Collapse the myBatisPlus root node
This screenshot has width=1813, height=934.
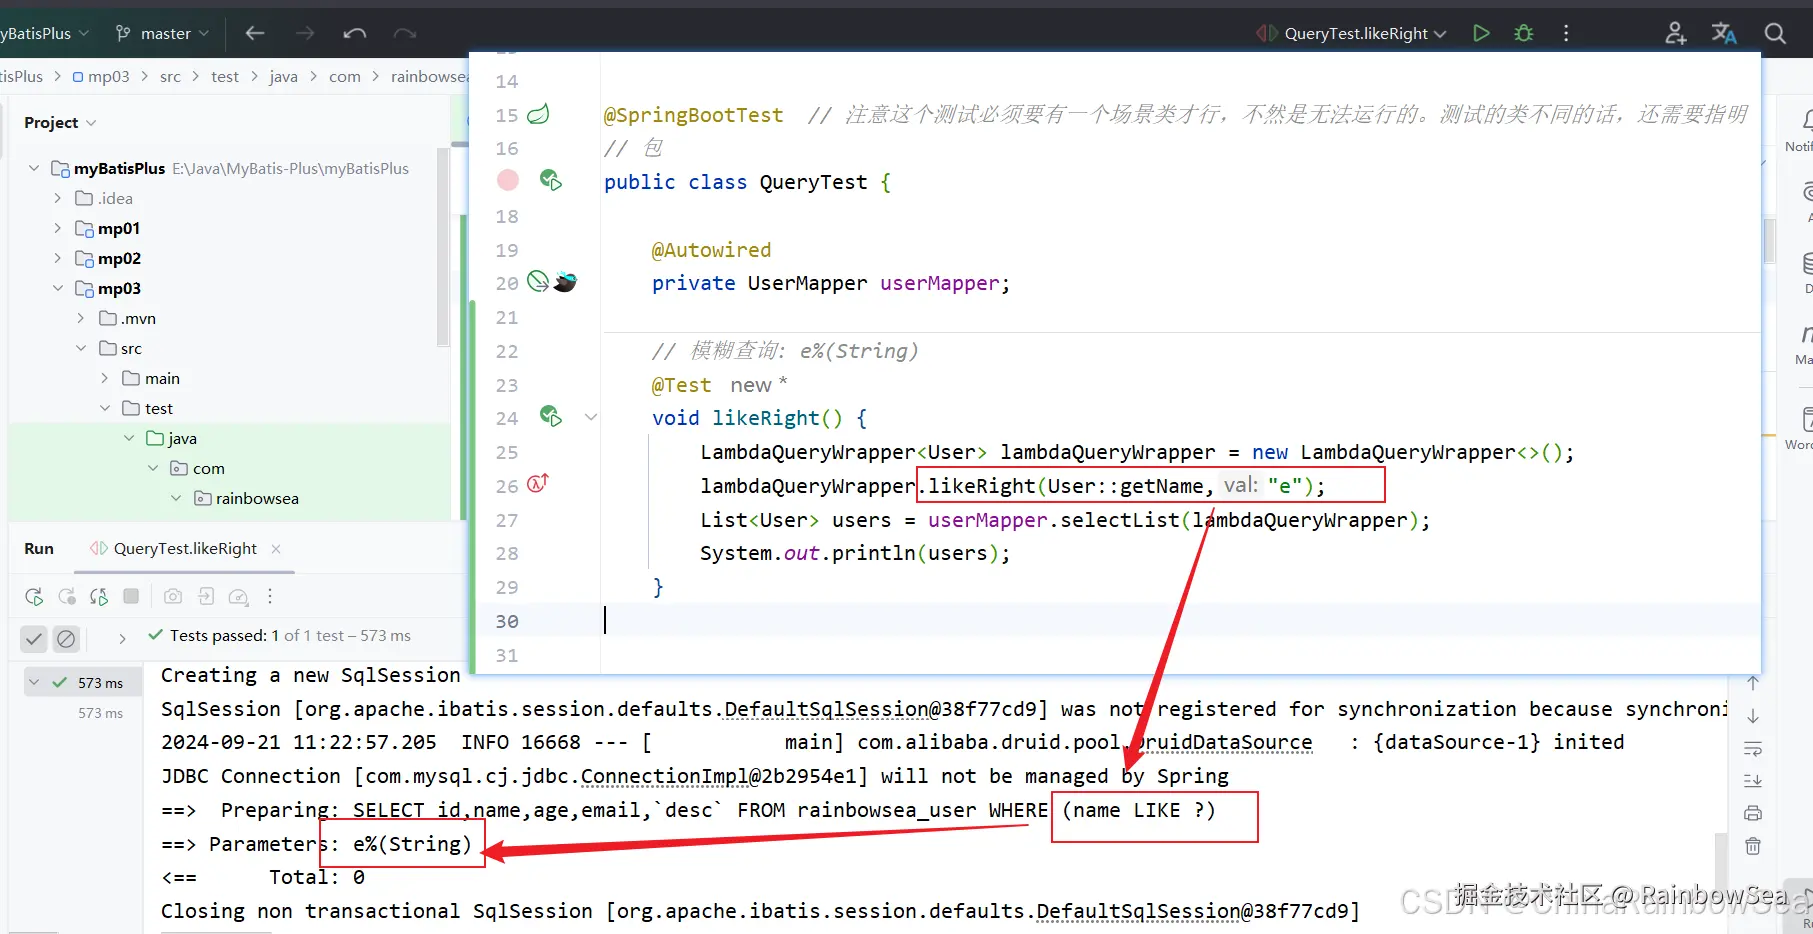[34, 168]
